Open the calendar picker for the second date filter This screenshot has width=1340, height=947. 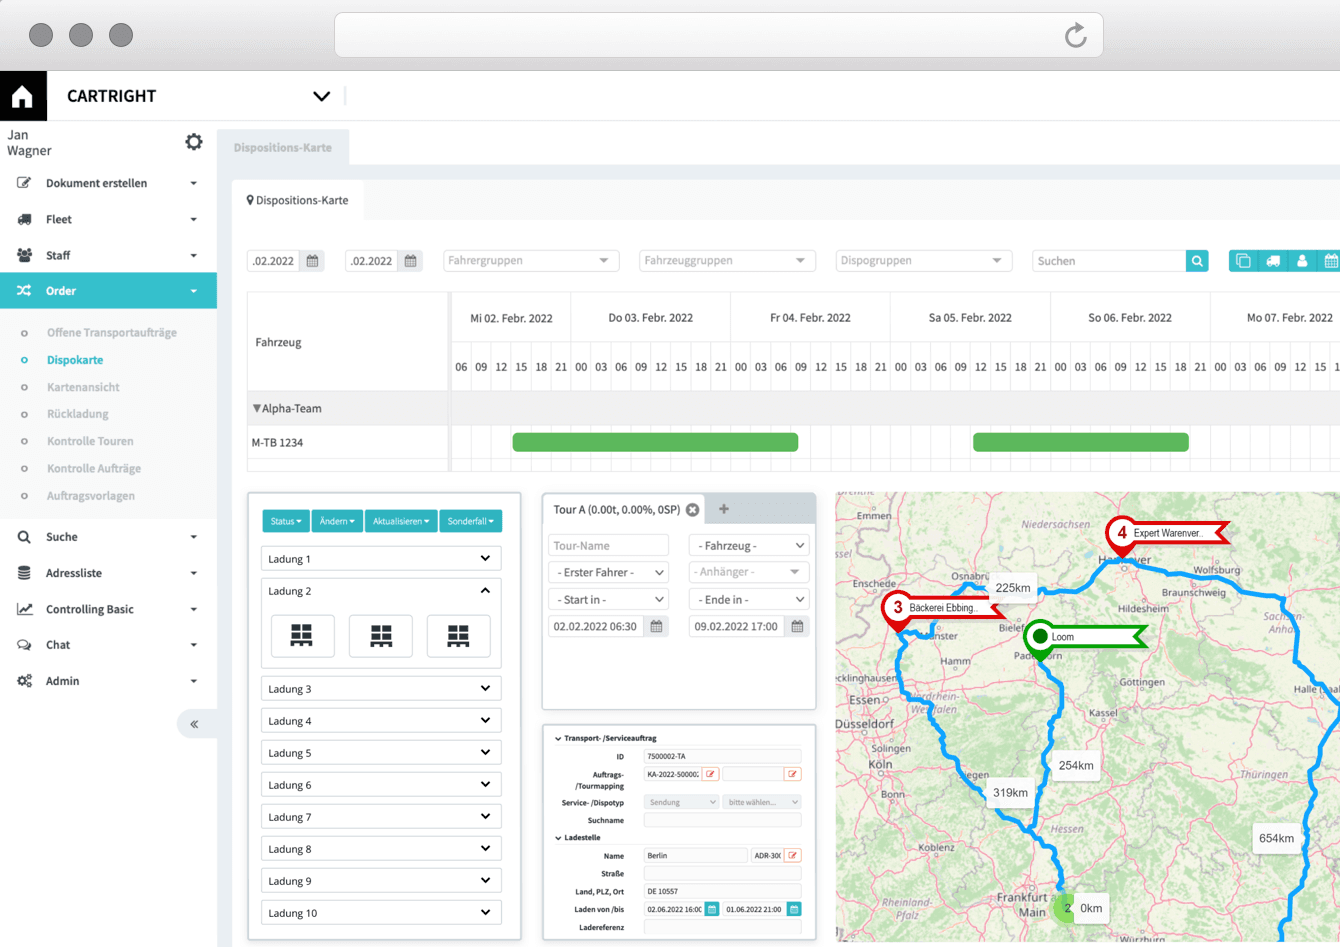click(410, 261)
